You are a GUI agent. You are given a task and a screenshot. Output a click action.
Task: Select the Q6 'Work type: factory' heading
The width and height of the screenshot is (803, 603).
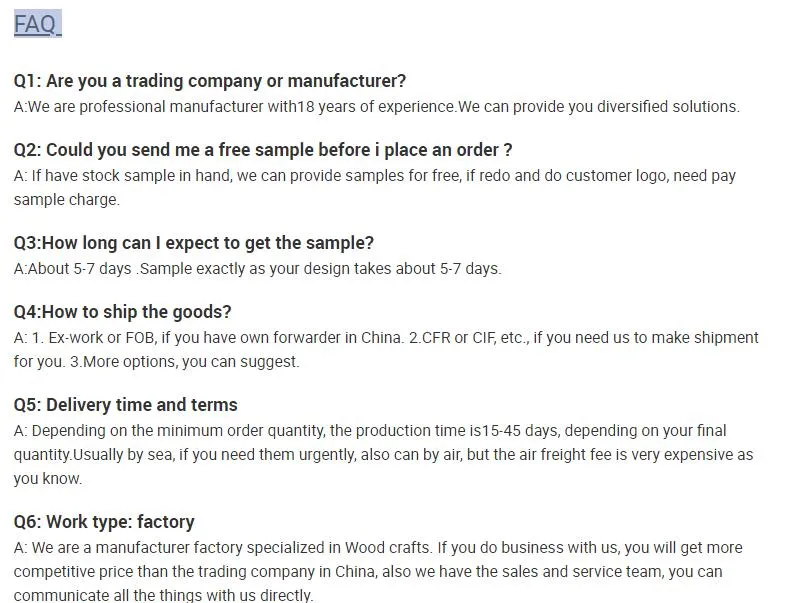104,522
